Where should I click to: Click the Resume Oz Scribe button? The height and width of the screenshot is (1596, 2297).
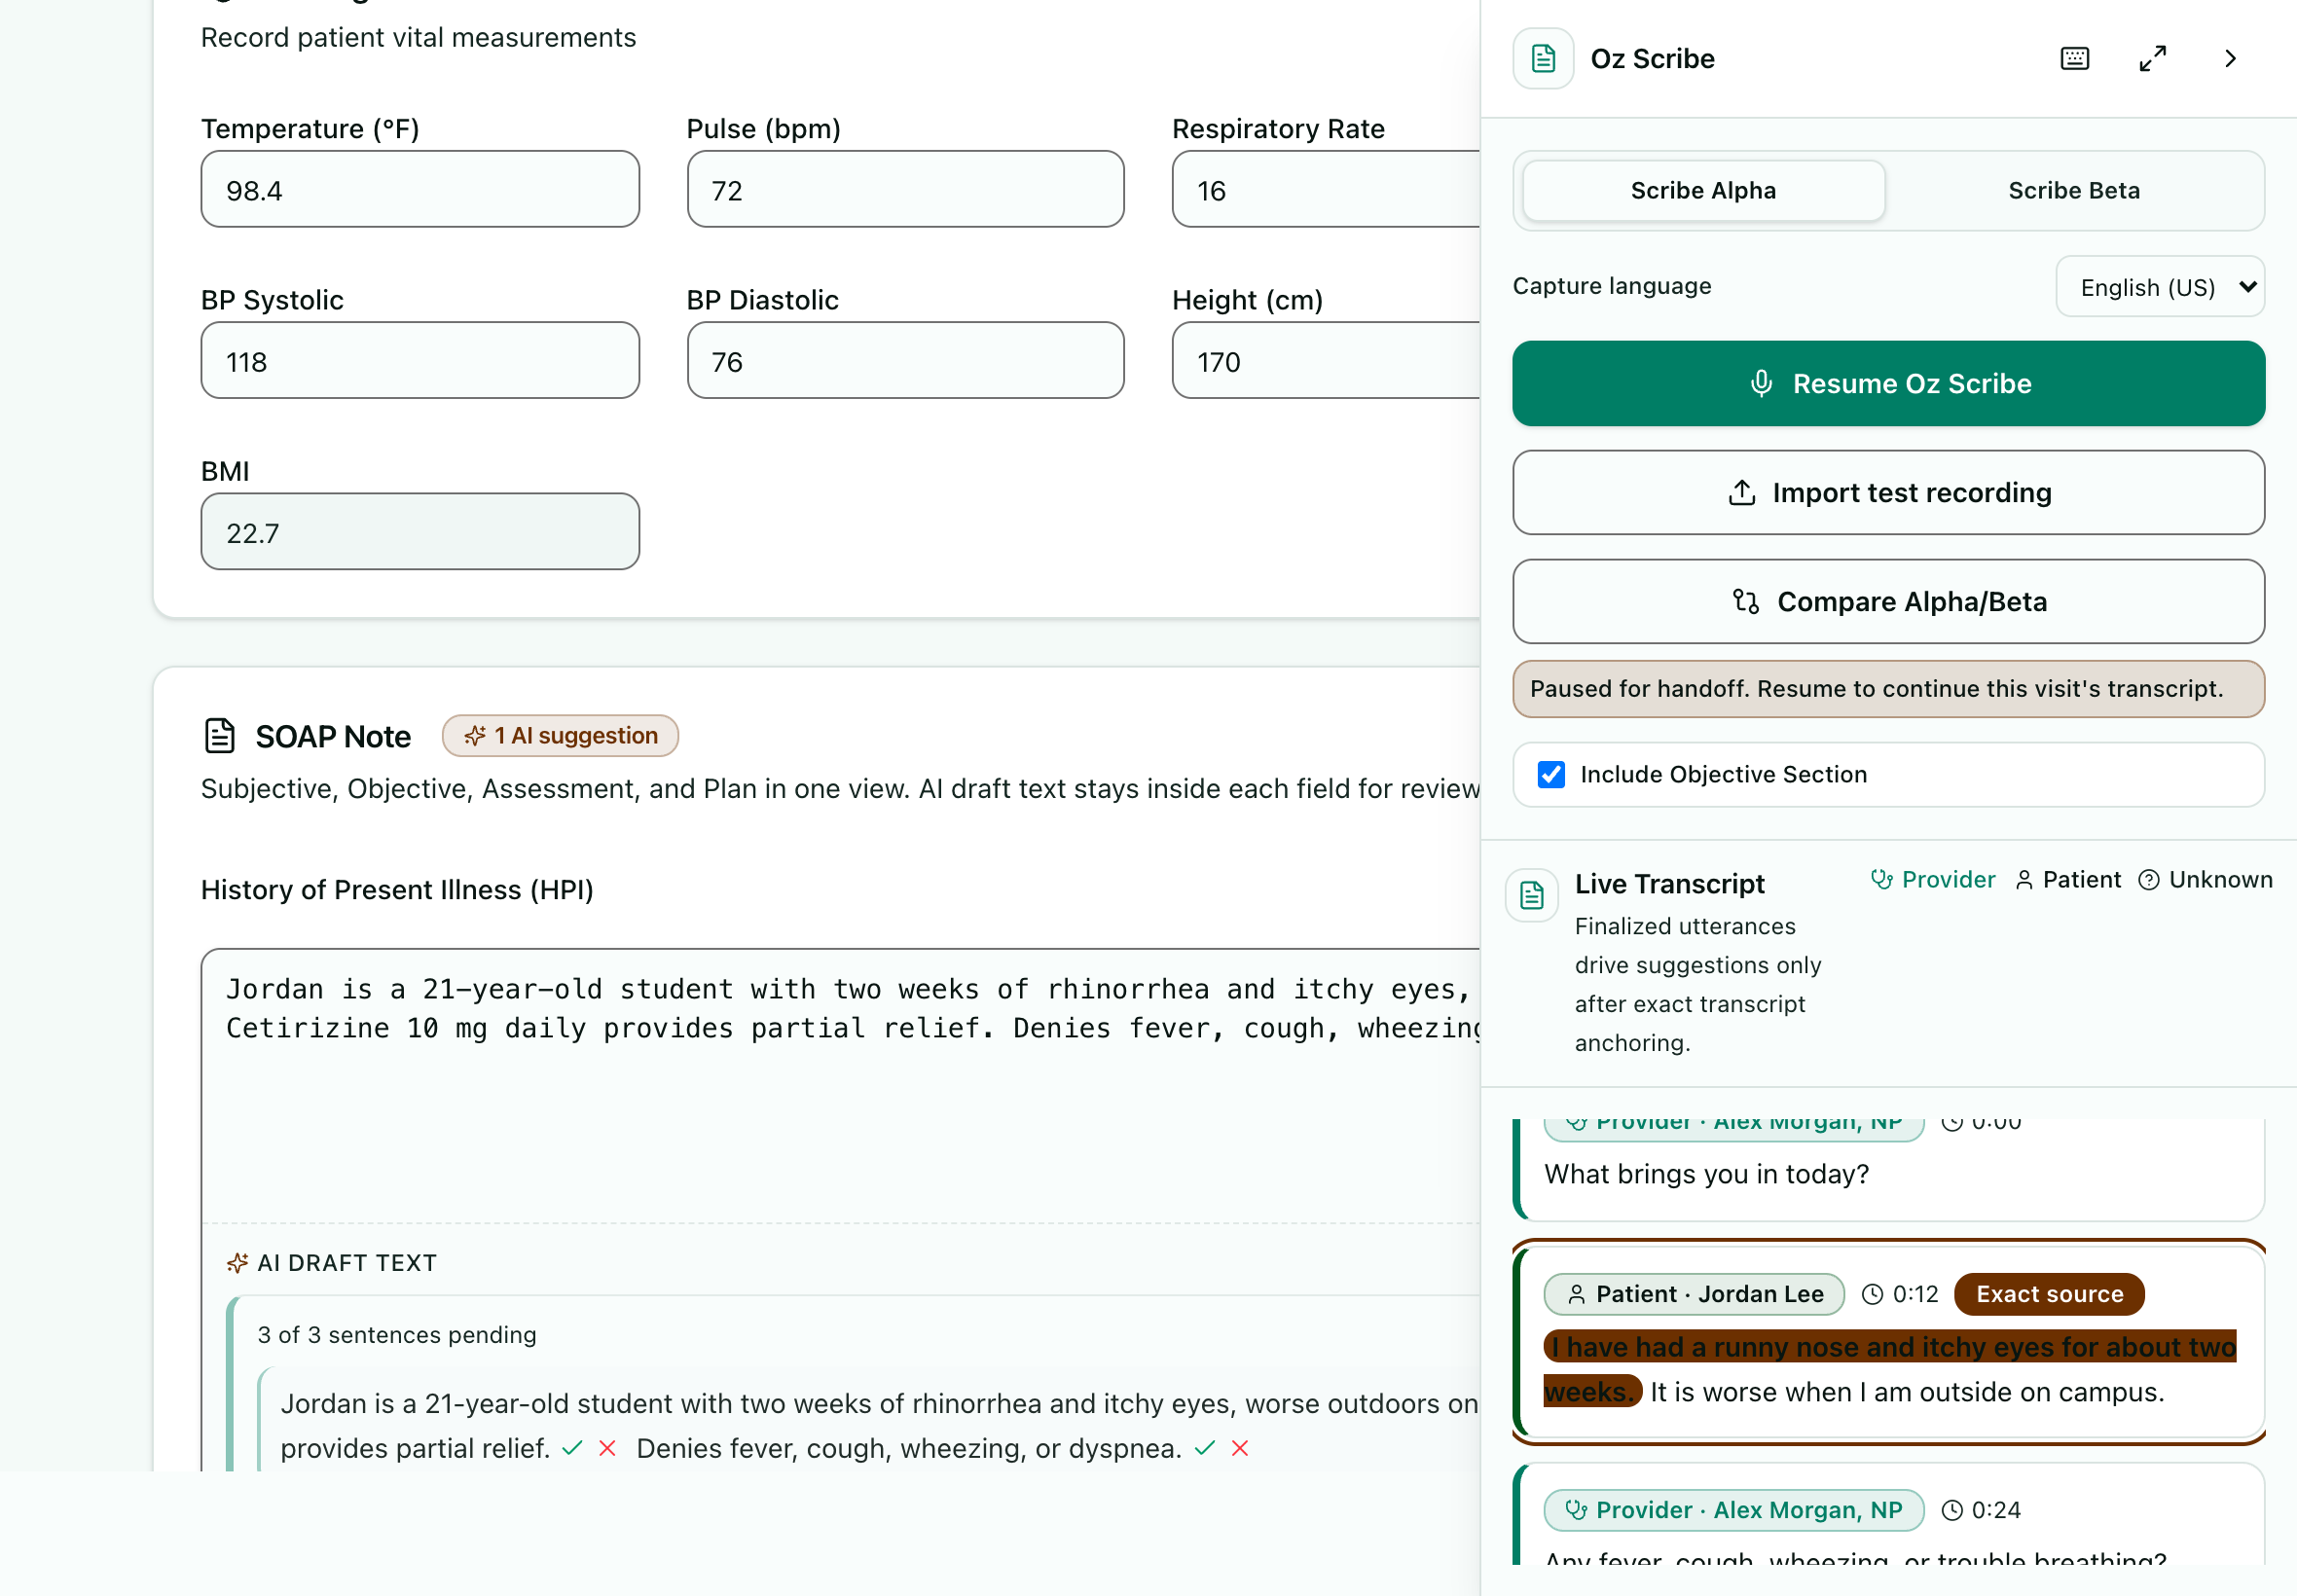(x=1888, y=384)
